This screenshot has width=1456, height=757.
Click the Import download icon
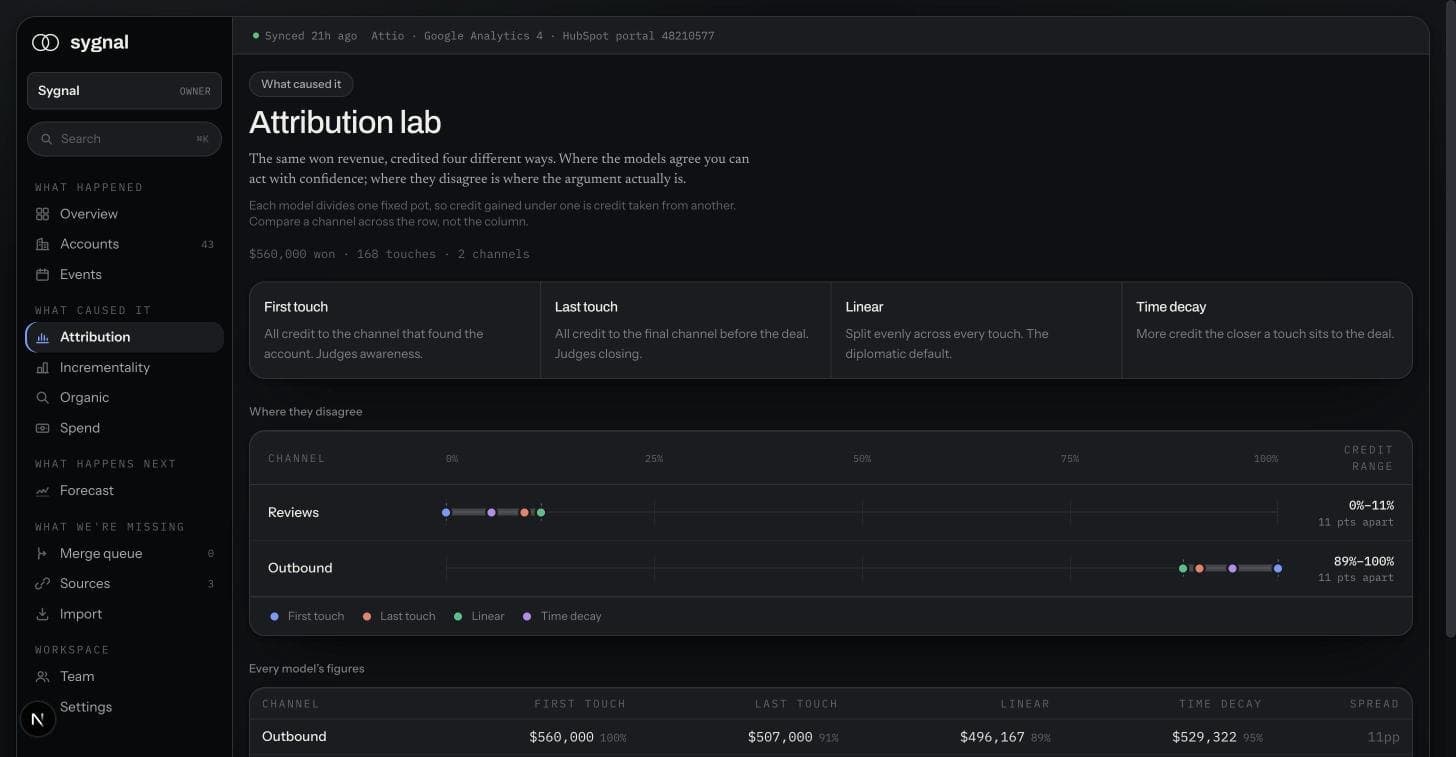(42, 614)
